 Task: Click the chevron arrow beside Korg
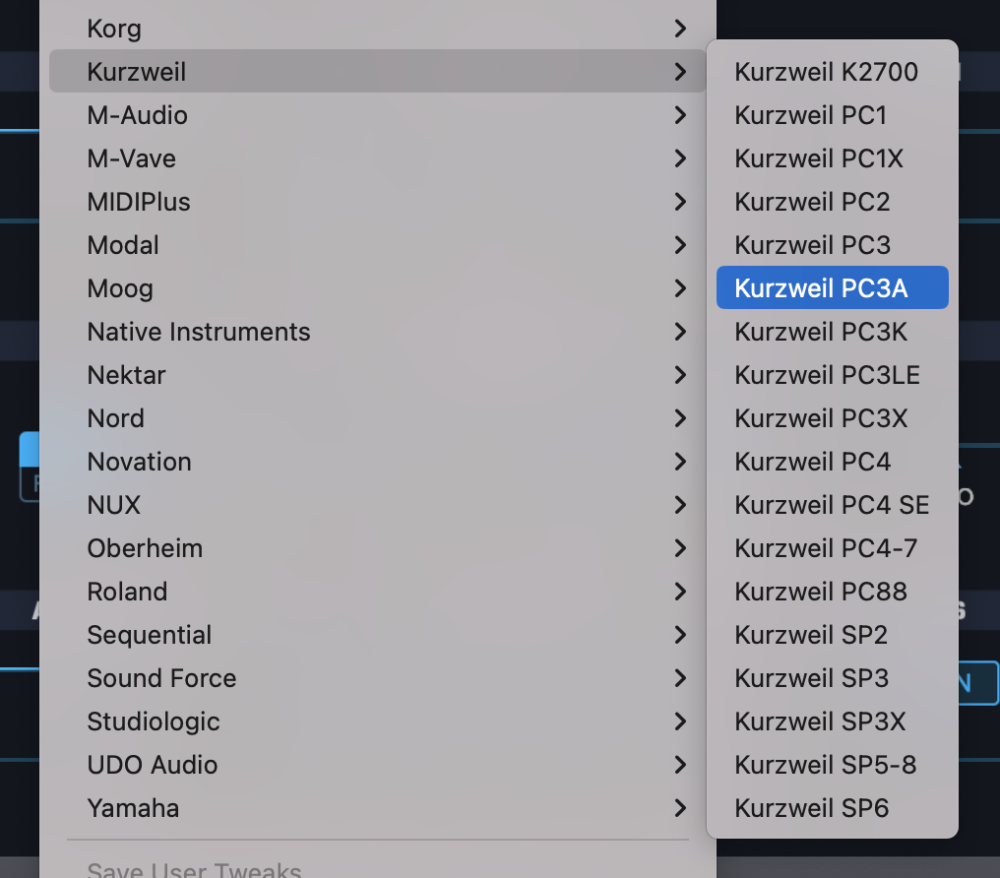680,29
